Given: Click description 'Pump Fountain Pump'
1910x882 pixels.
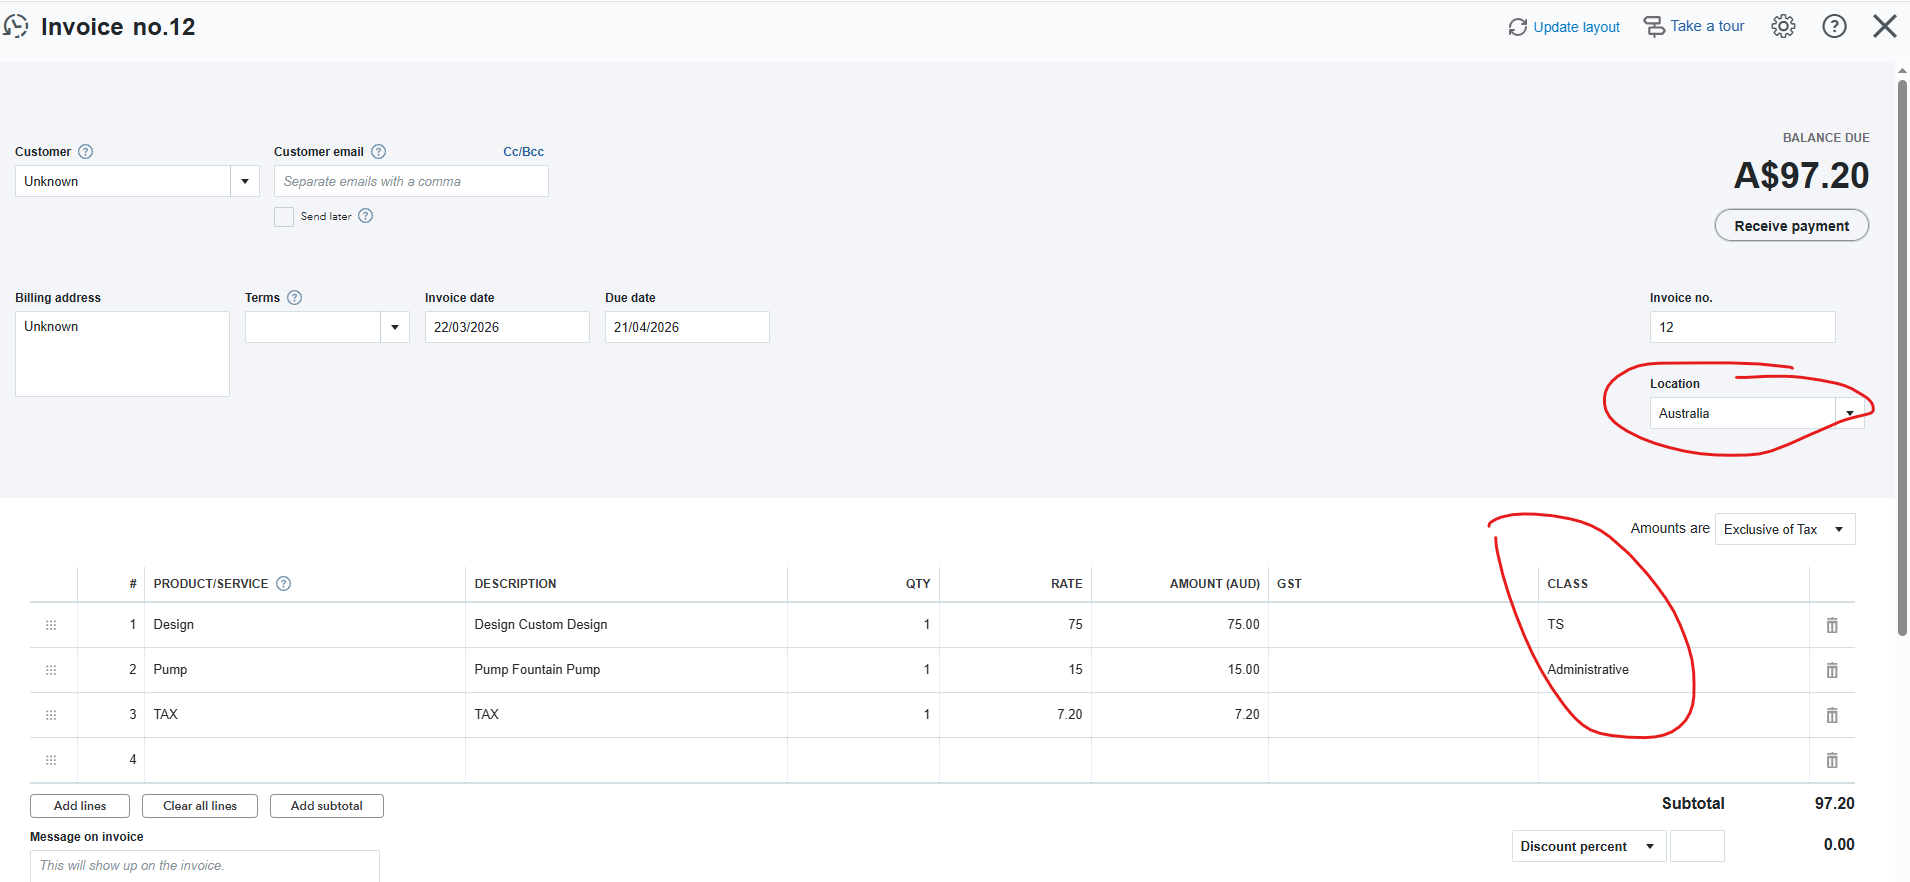Looking at the screenshot, I should click(x=537, y=670).
